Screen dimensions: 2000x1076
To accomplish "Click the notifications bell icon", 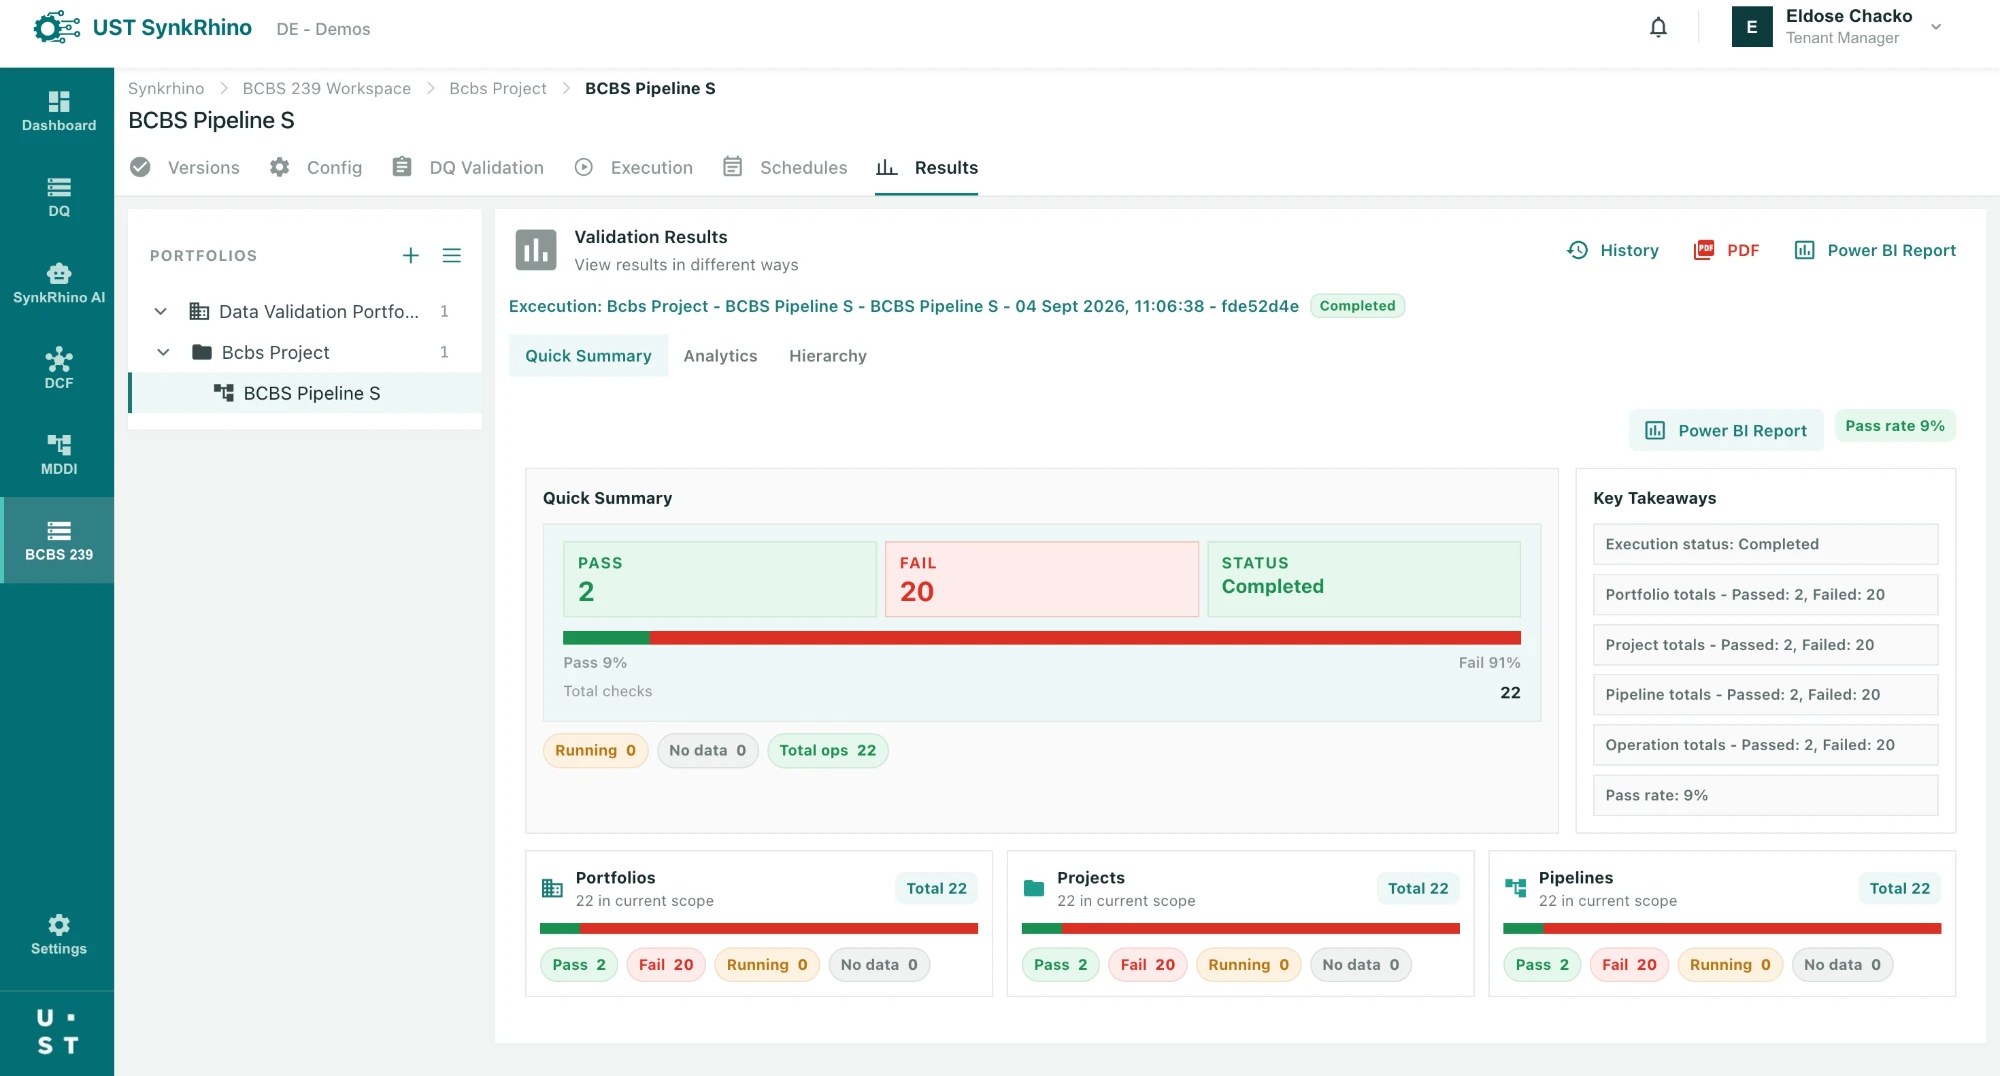I will click(x=1658, y=28).
